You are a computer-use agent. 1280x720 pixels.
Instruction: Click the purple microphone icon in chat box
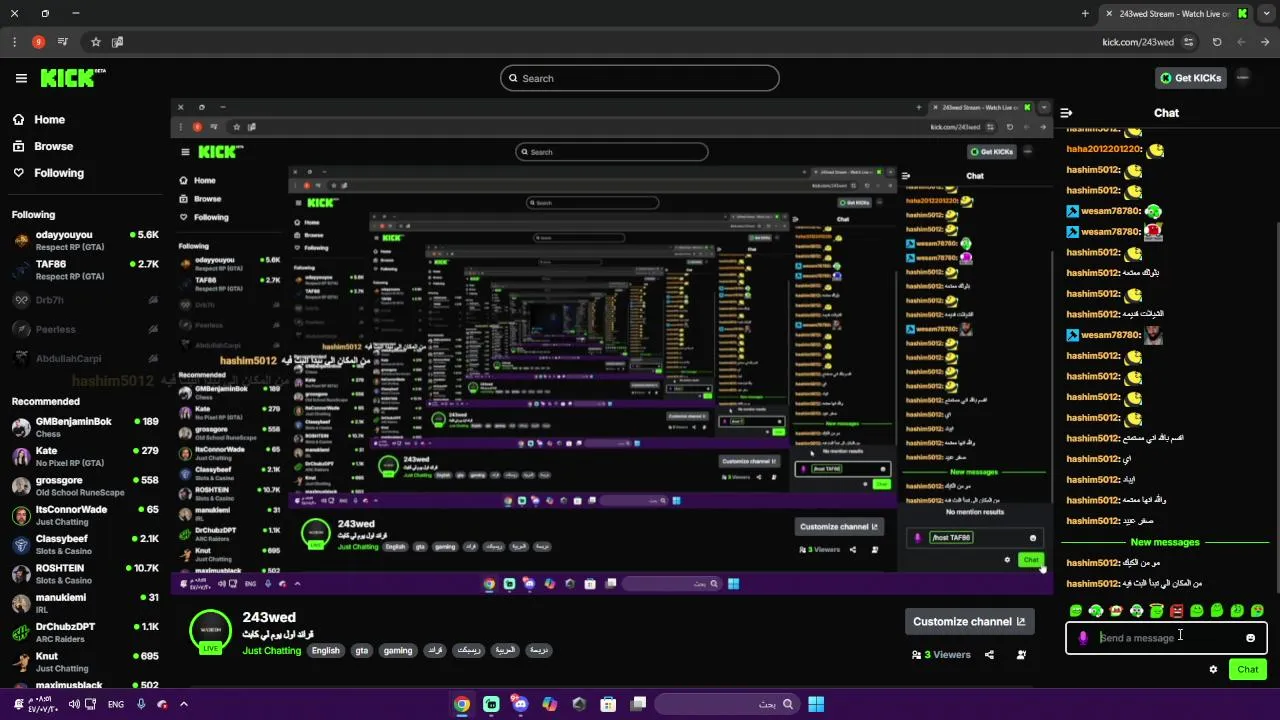coord(1083,638)
